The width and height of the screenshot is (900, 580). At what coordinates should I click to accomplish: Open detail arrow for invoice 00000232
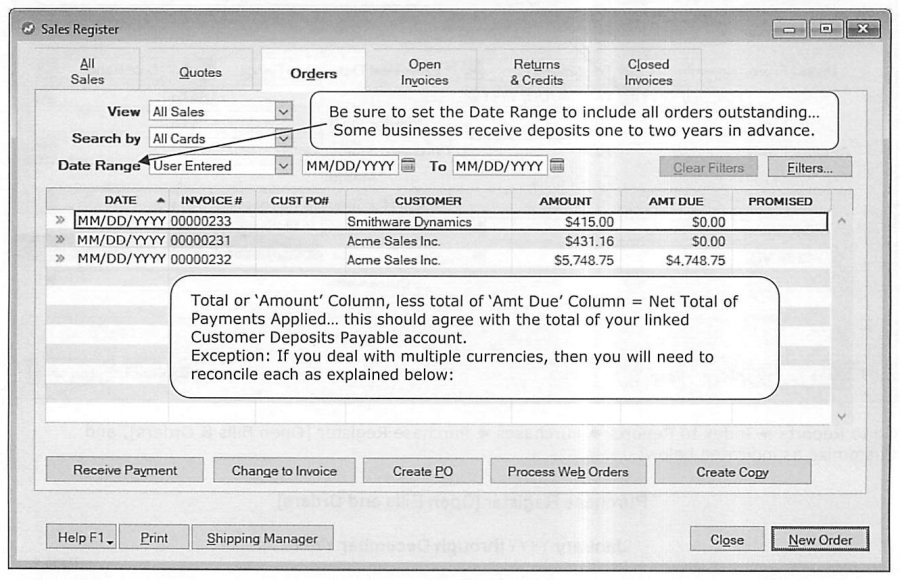click(x=60, y=258)
